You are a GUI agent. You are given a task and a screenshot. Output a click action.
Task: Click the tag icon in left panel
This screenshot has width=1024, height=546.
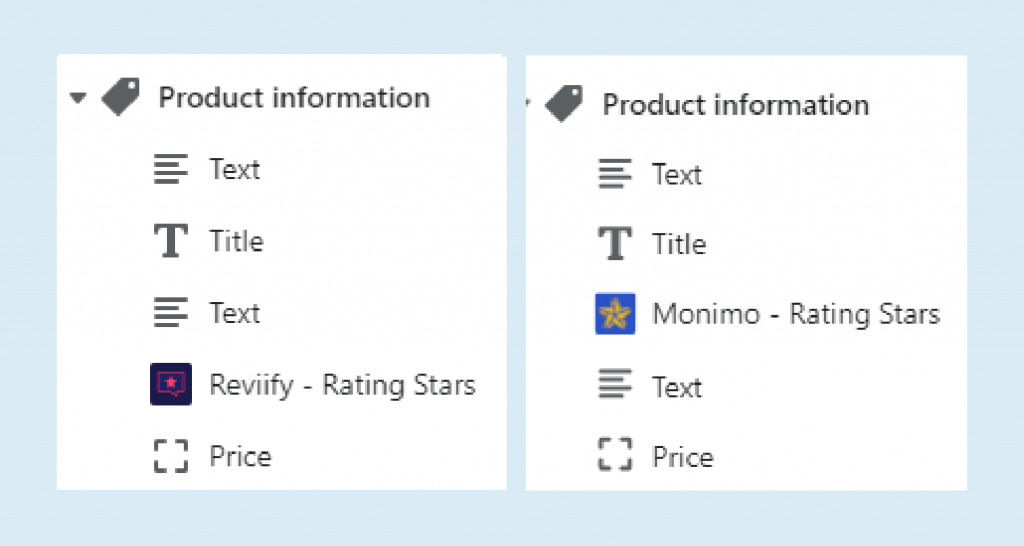(x=121, y=98)
